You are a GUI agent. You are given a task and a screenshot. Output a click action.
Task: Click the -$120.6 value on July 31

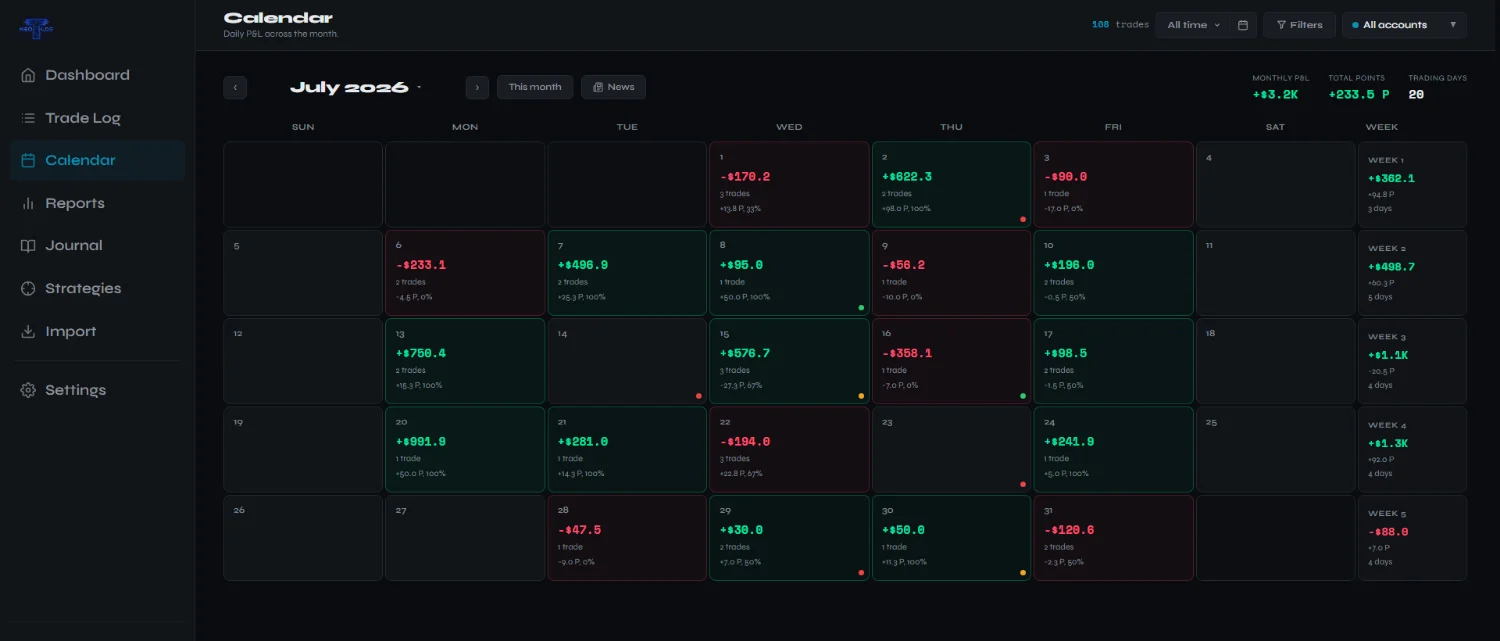click(1069, 530)
